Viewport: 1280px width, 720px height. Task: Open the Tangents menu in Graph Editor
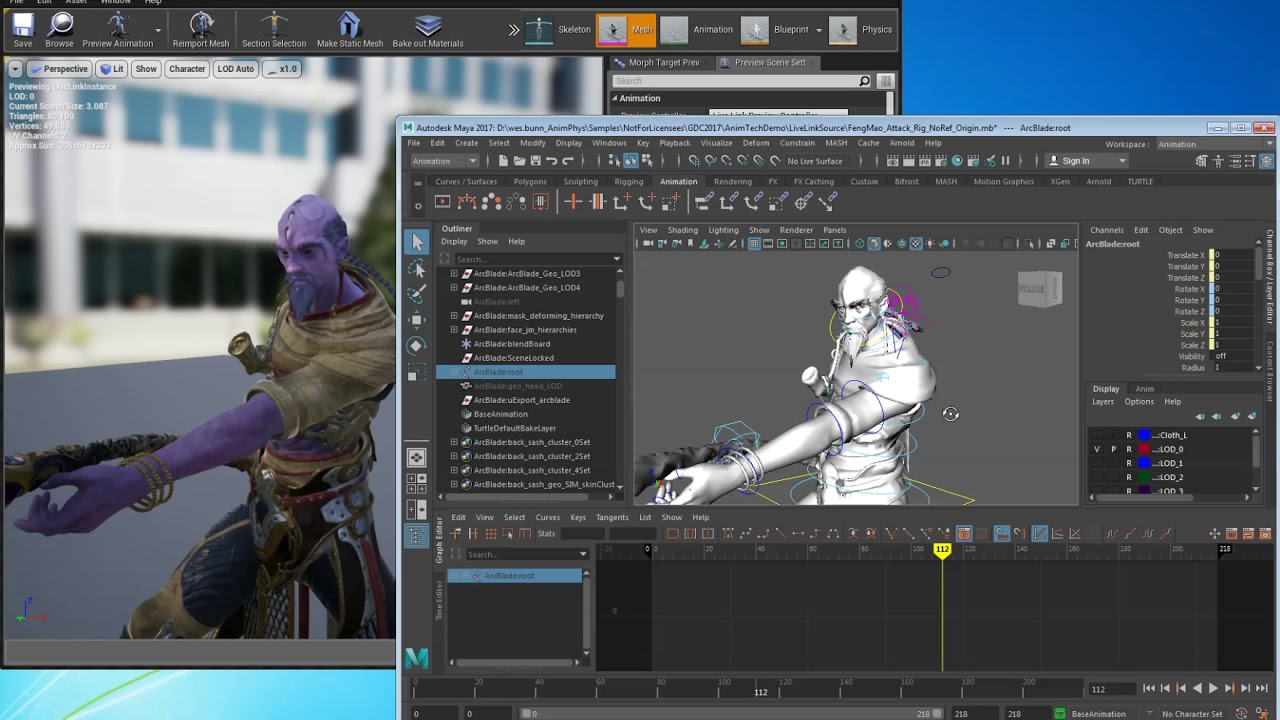612,517
